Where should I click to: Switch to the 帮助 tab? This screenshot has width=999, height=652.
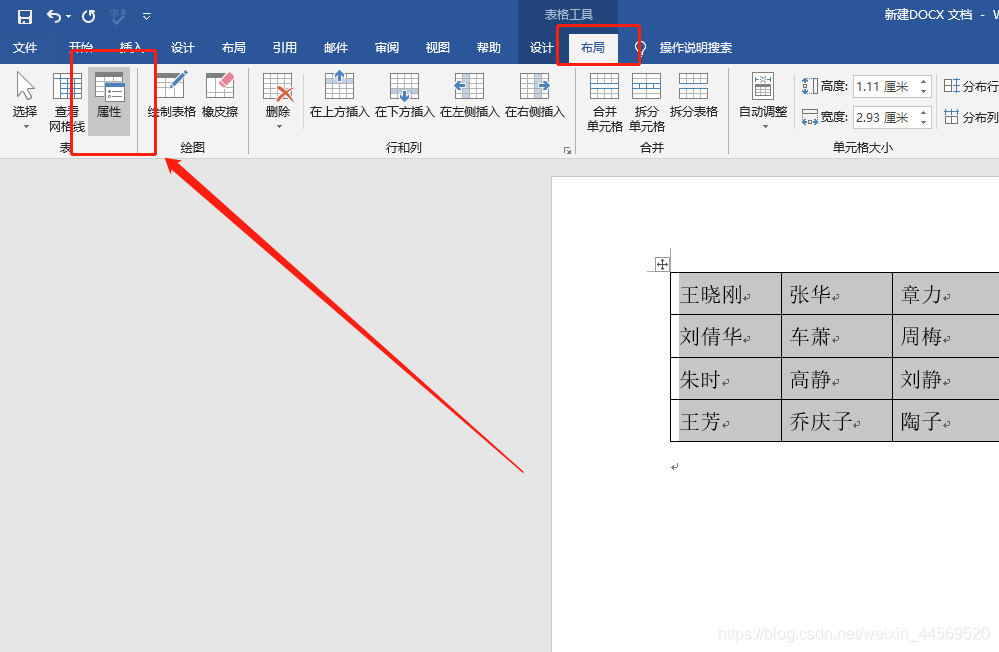coord(488,48)
